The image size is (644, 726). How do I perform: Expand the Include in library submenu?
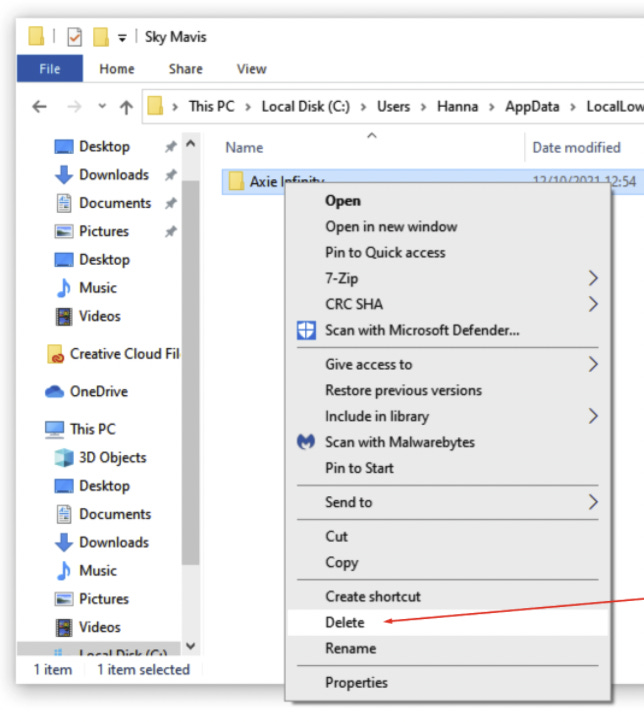[447, 416]
